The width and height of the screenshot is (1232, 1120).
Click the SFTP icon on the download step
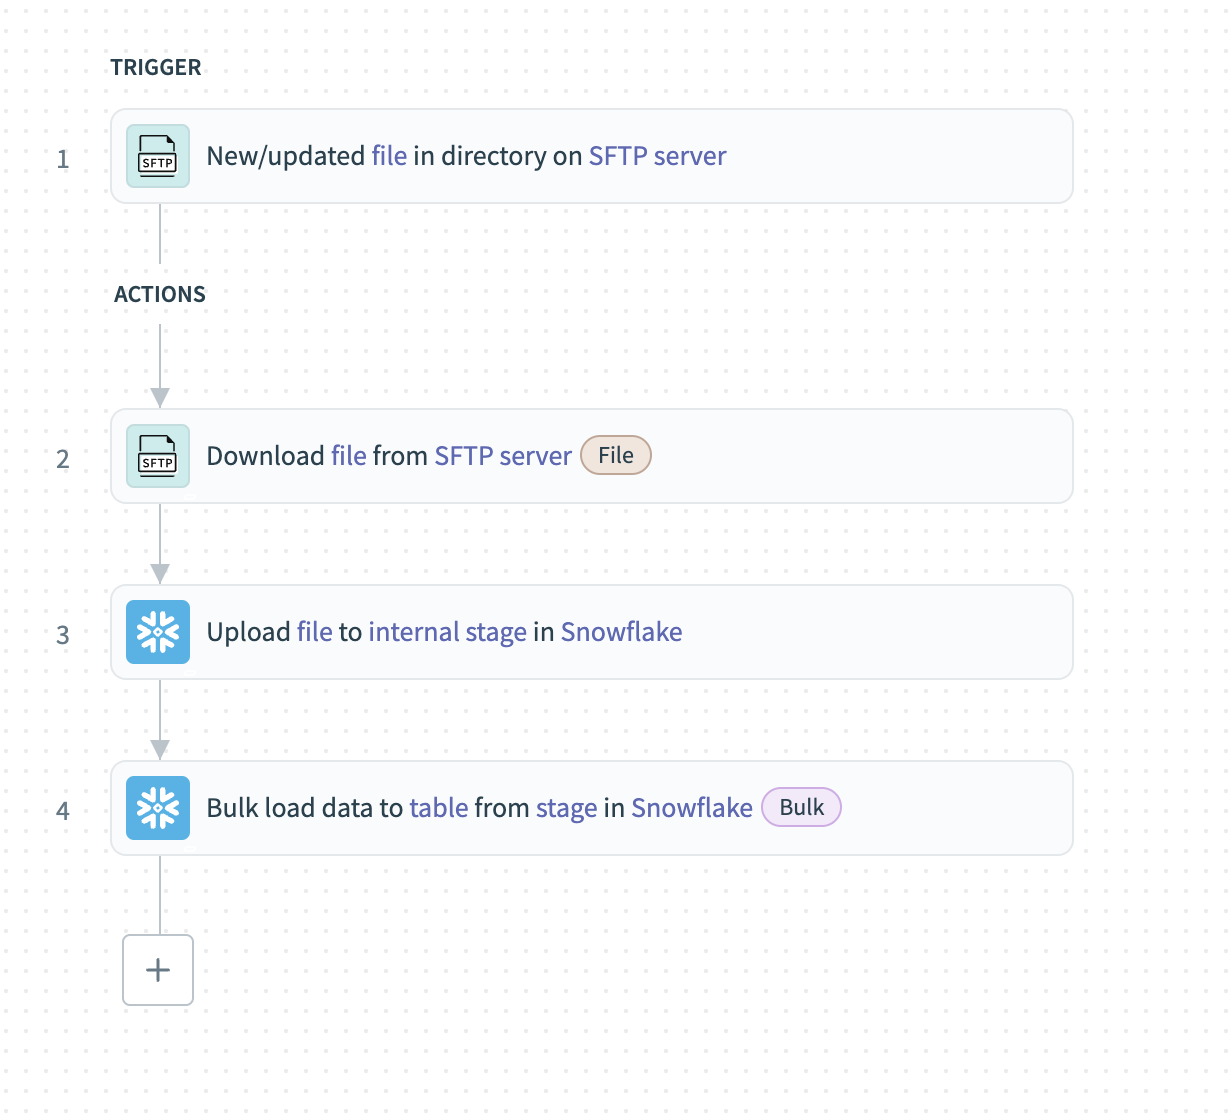(157, 456)
